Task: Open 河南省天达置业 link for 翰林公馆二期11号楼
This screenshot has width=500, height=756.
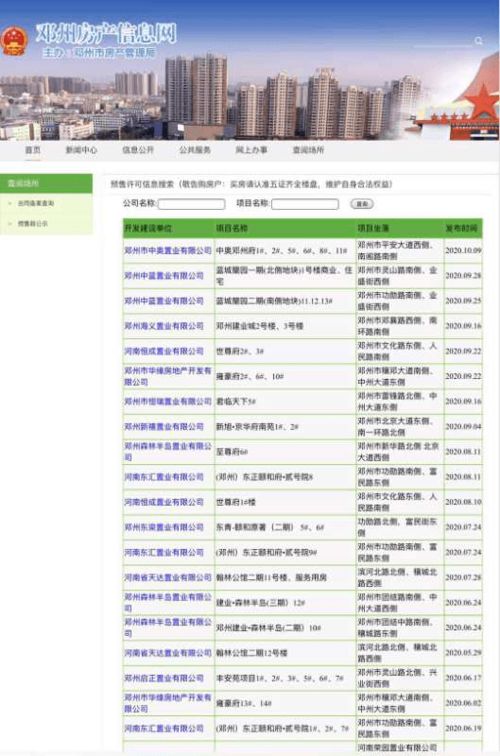Action: click(168, 577)
